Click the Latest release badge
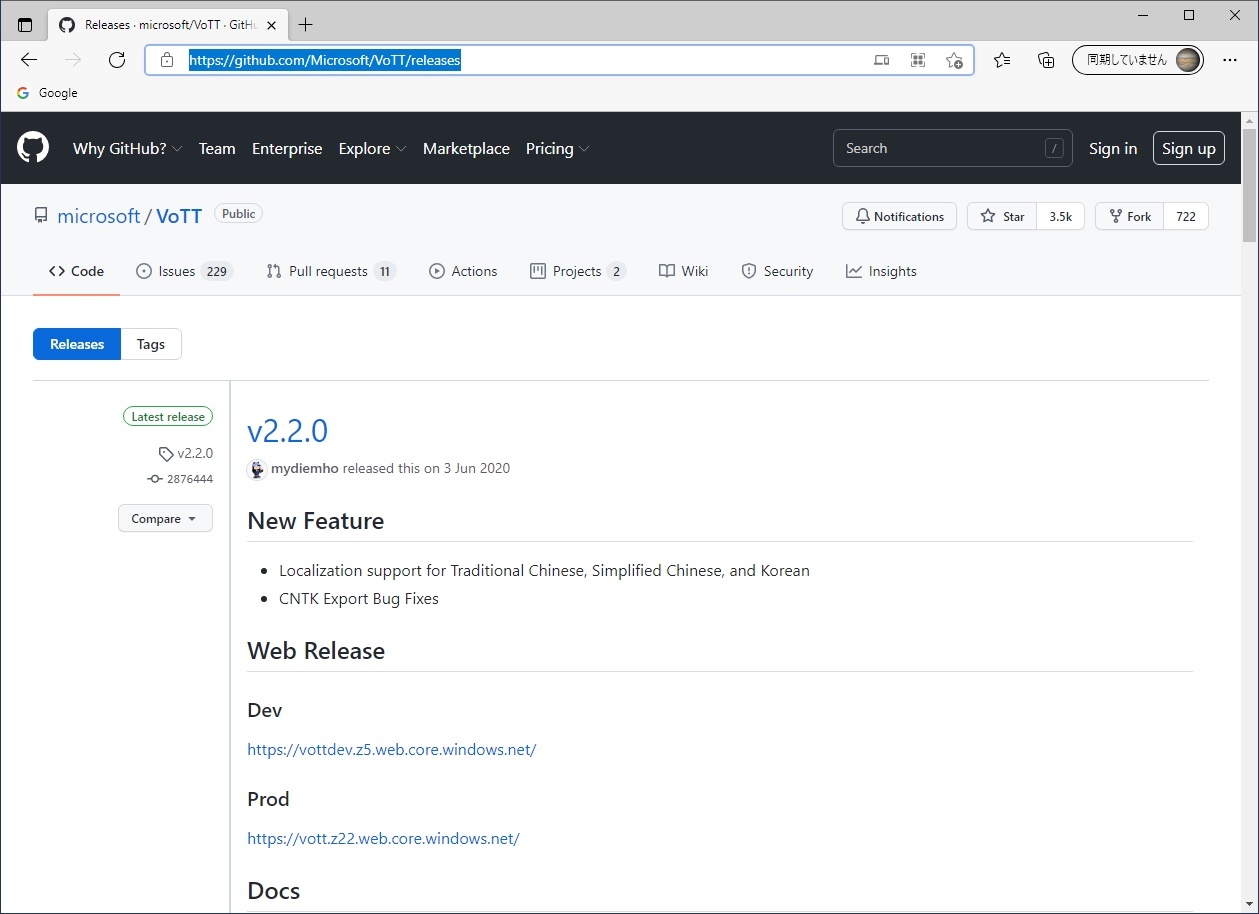The width and height of the screenshot is (1259, 914). [168, 417]
